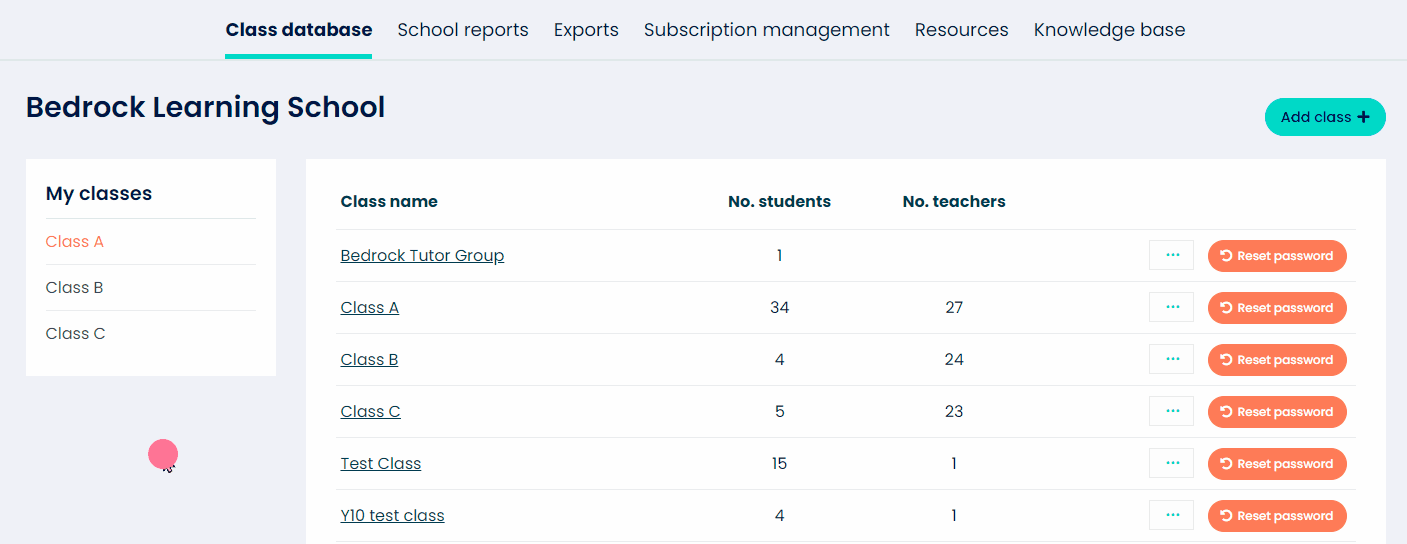
Task: Open Subscription management tab
Action: tap(767, 30)
